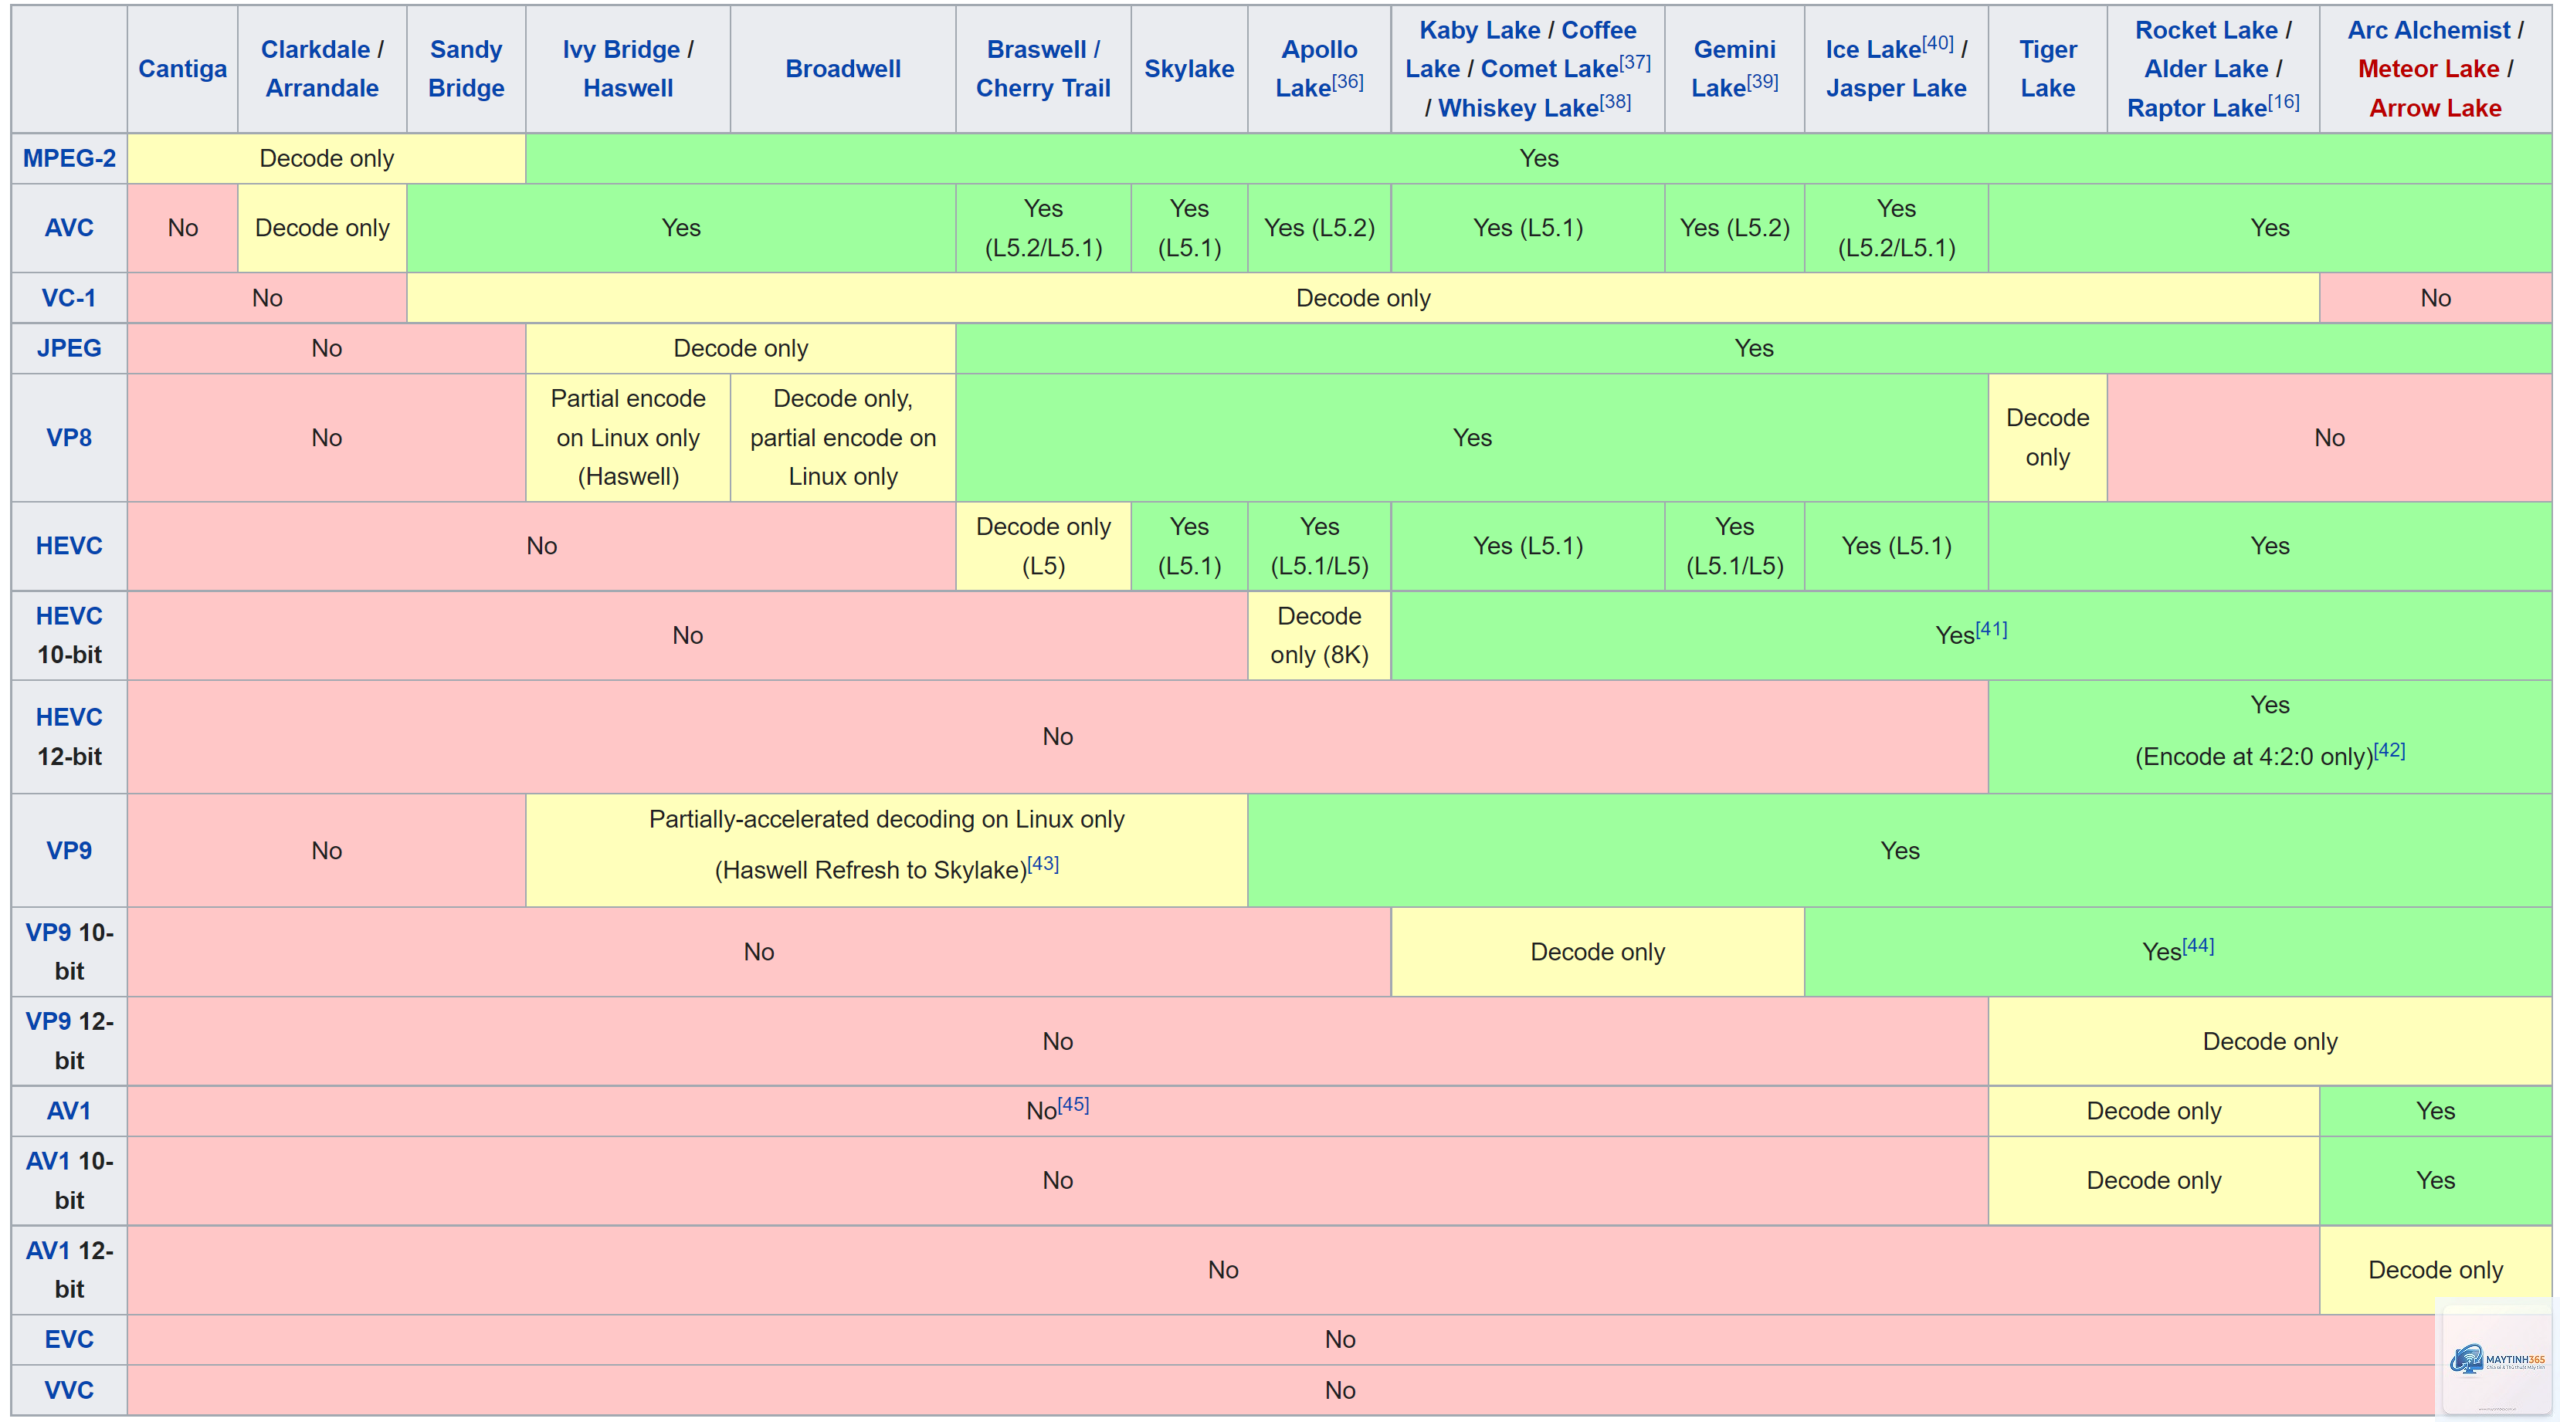
Task: Follow the VC-1 row header link
Action: tap(69, 298)
